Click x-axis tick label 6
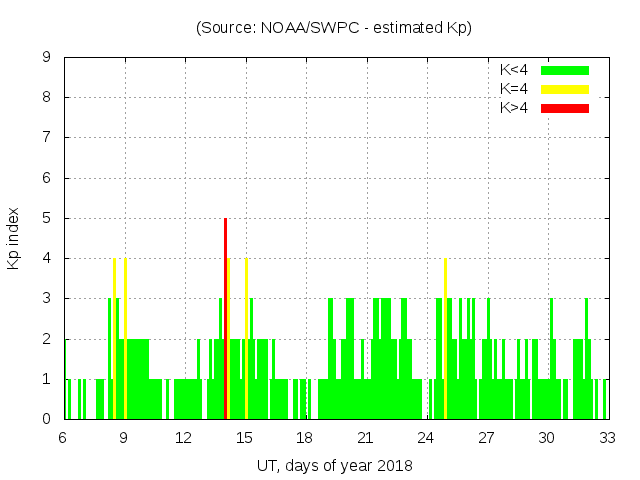640x480 pixels. [63, 438]
